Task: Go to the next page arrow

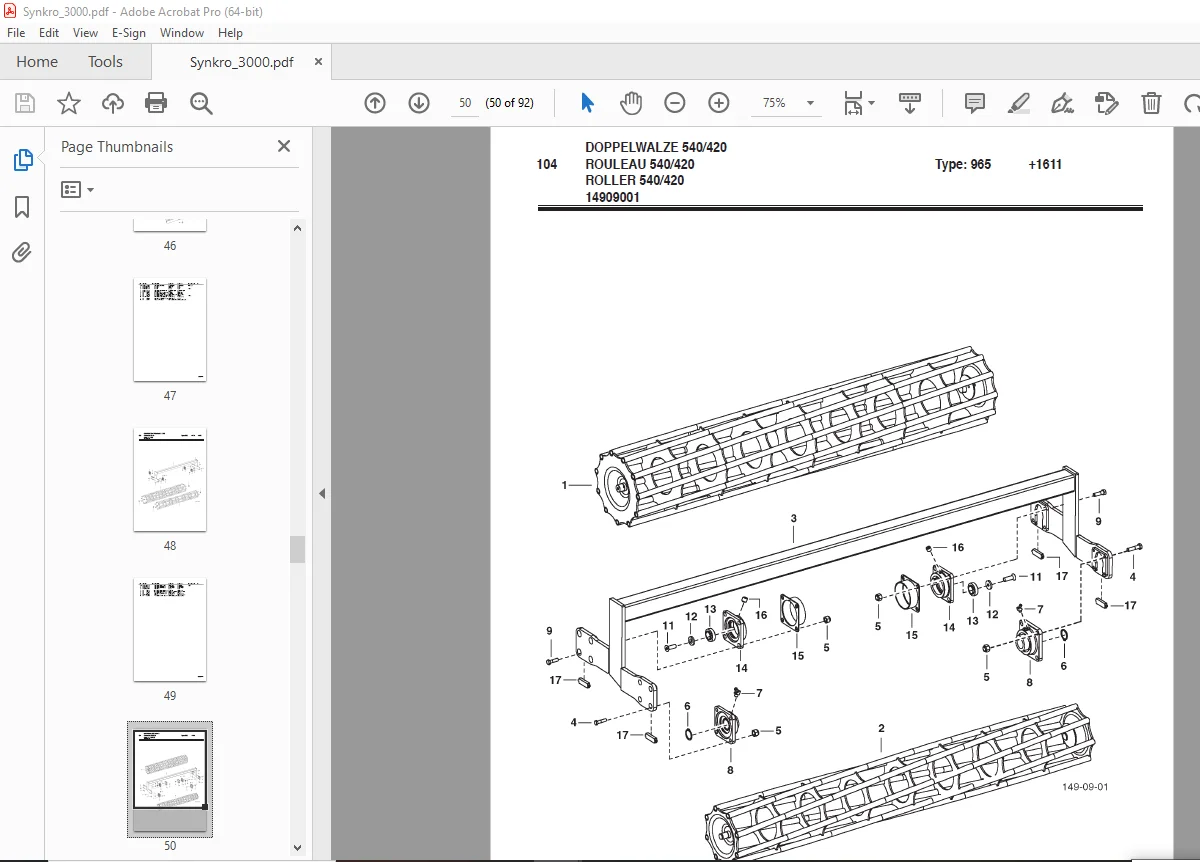Action: coord(419,103)
